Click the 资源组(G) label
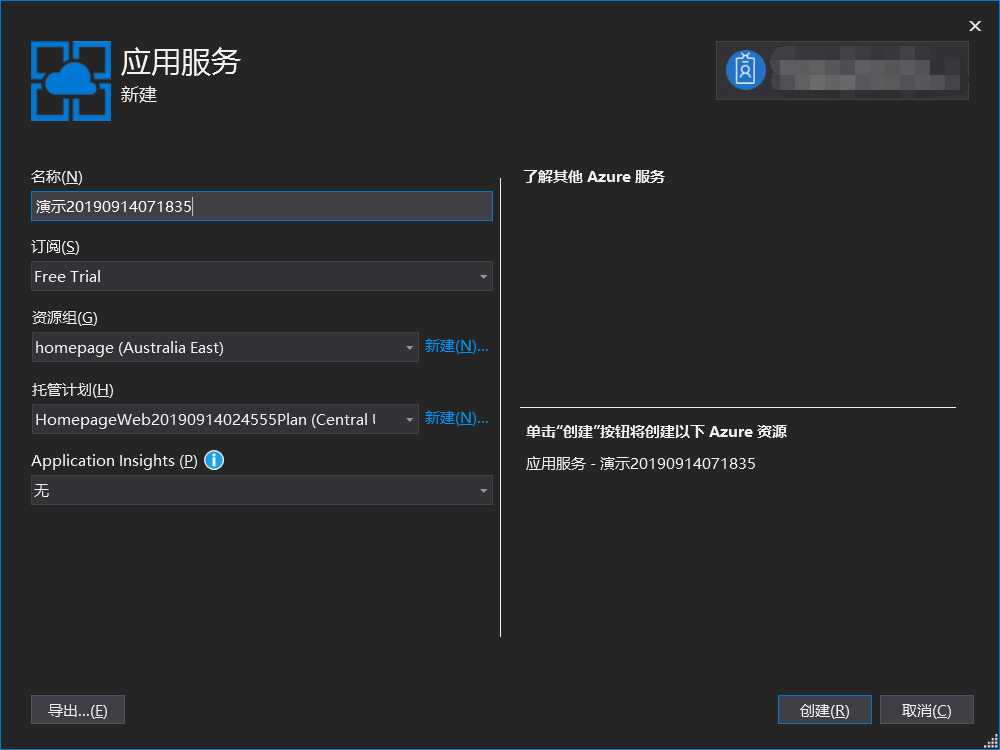 tap(64, 318)
